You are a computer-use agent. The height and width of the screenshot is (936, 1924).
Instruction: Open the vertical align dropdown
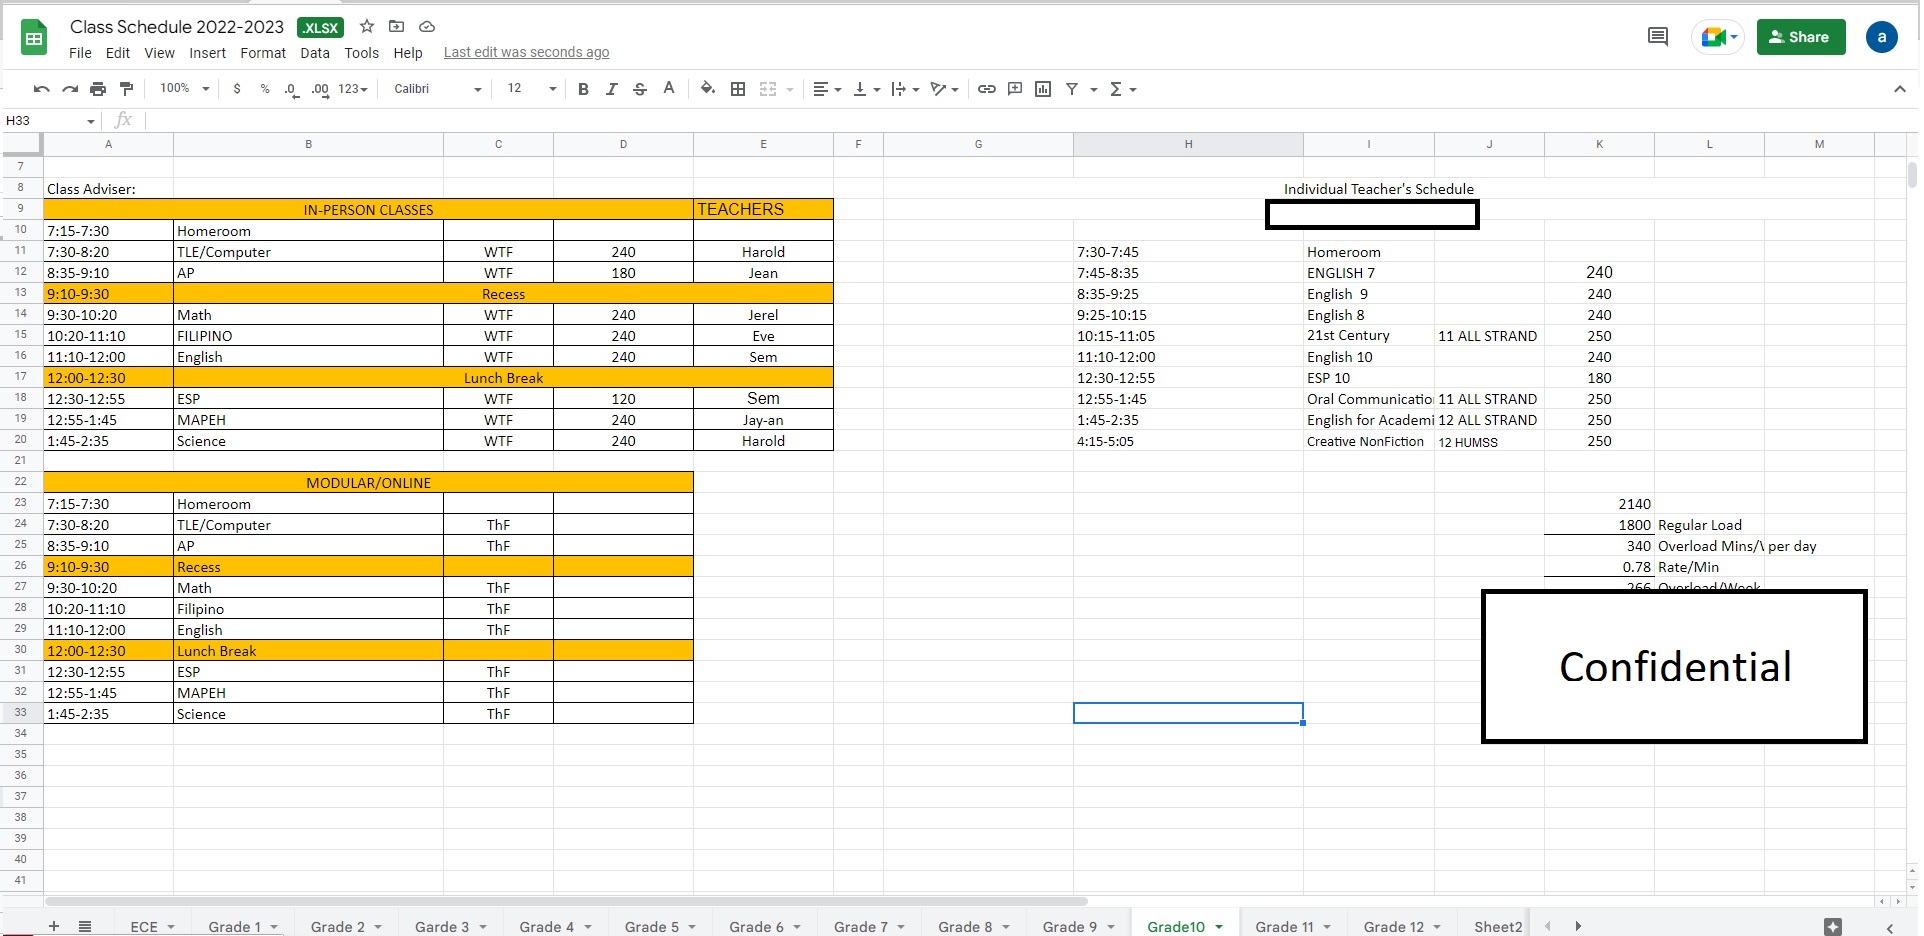(x=866, y=89)
